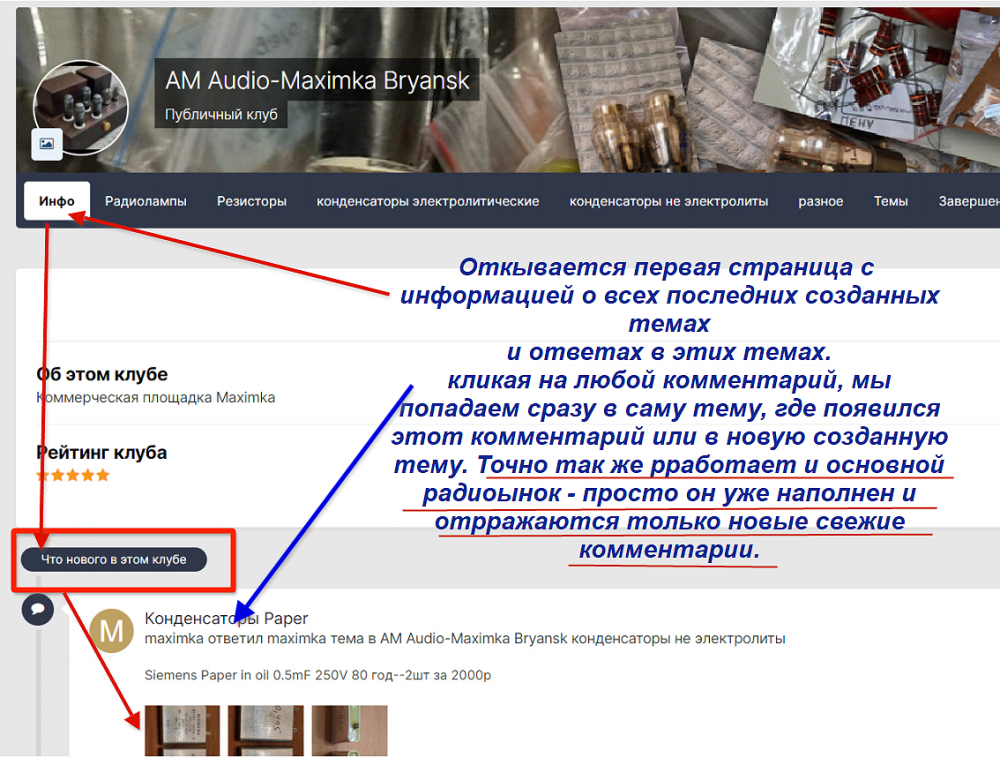Open the third capacitor photo thumbnail
This screenshot has width=1000, height=758.
[349, 731]
